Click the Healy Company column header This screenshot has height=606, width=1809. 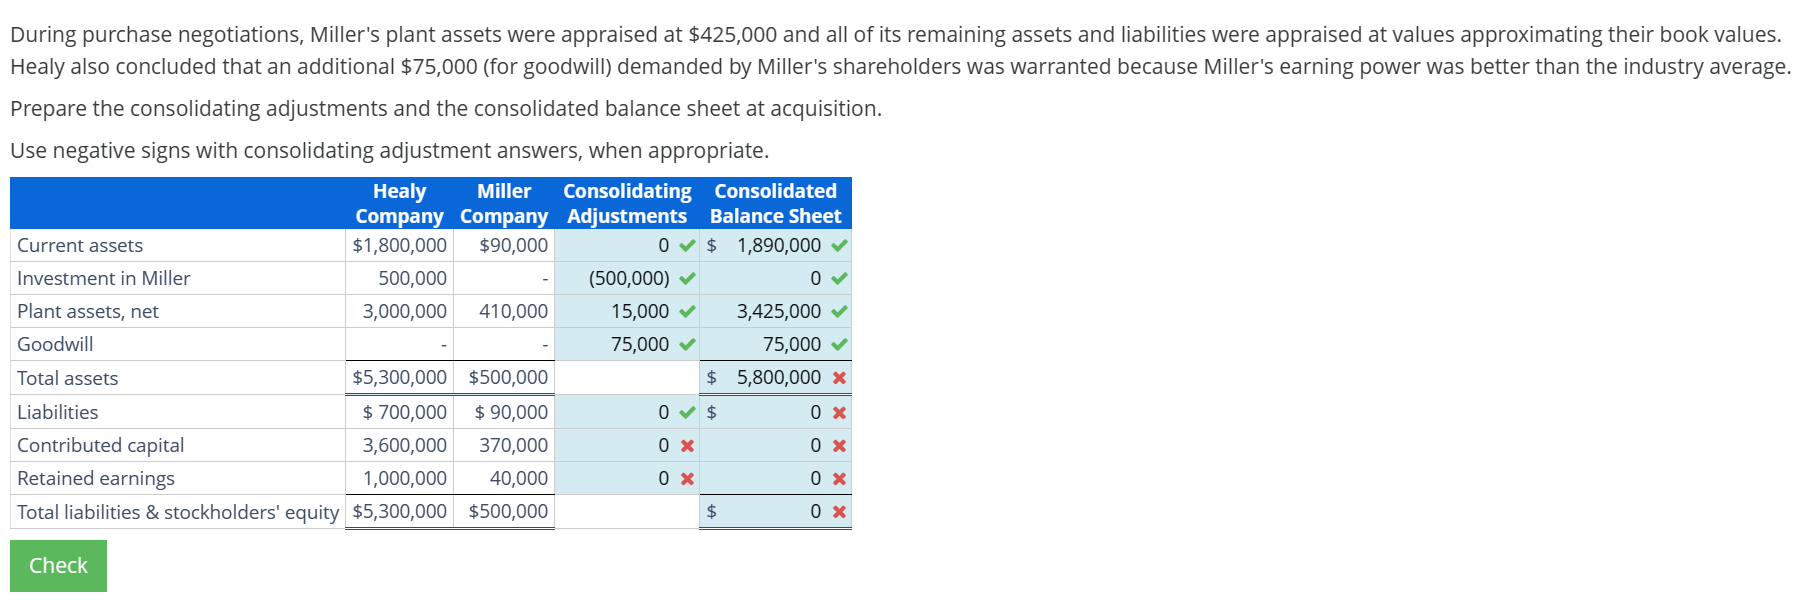(x=399, y=203)
